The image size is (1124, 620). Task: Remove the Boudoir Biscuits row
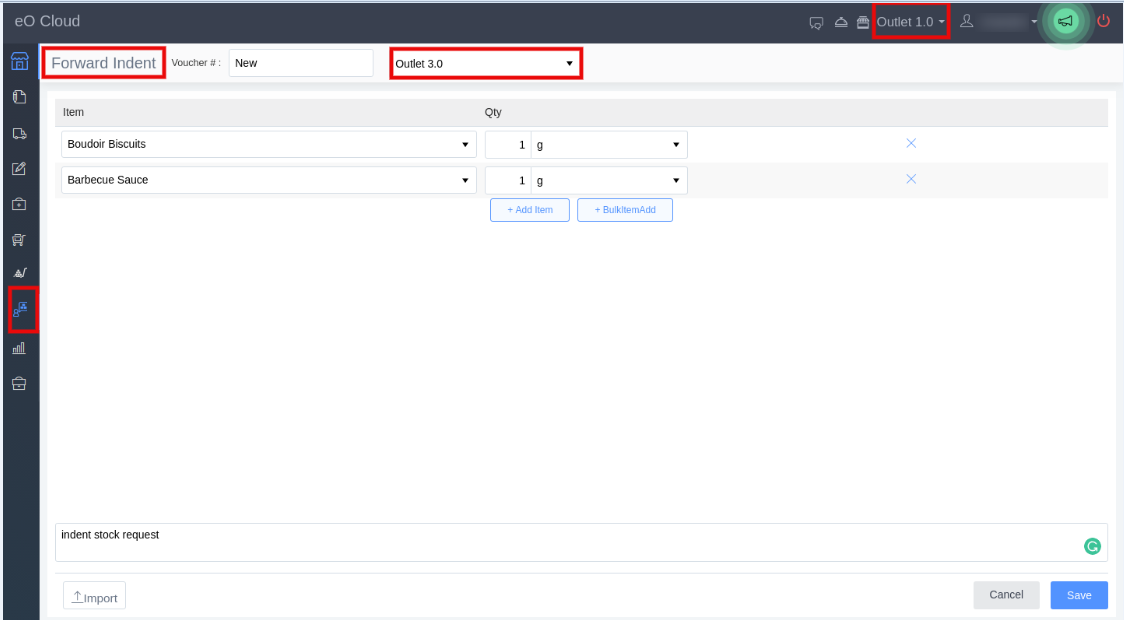click(911, 143)
